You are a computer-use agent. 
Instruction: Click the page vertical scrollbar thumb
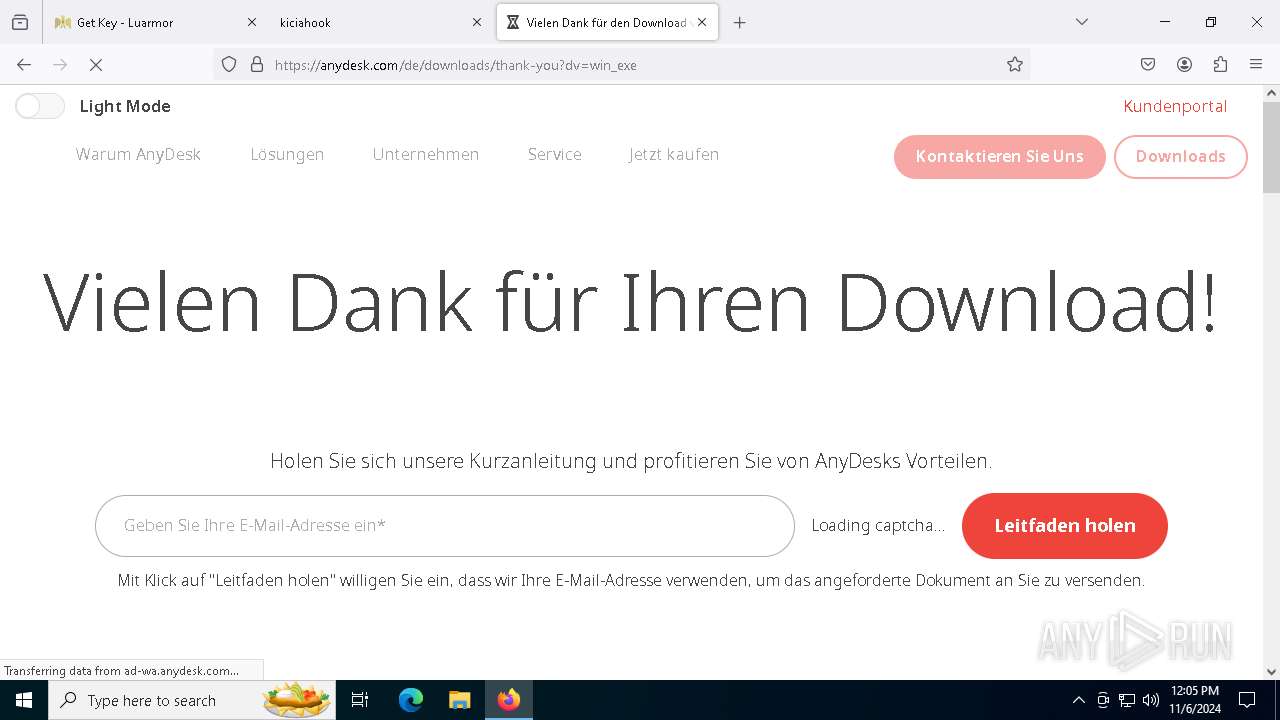coord(1271,147)
